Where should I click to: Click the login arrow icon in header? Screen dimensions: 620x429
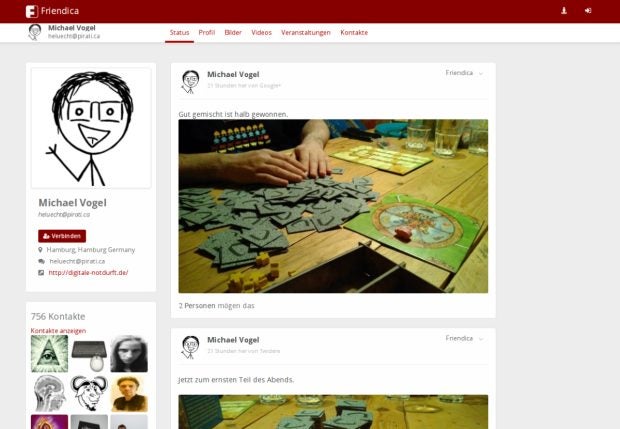(588, 11)
